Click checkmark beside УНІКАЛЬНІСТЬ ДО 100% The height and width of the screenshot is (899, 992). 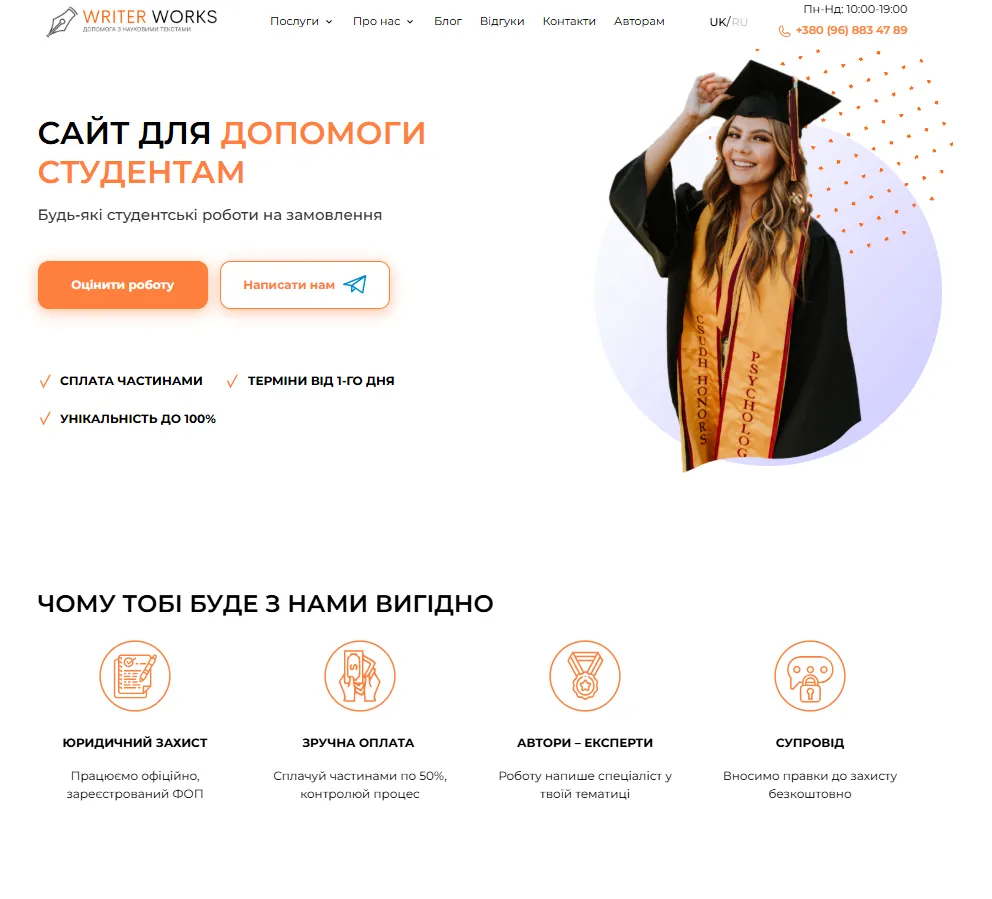click(x=45, y=419)
